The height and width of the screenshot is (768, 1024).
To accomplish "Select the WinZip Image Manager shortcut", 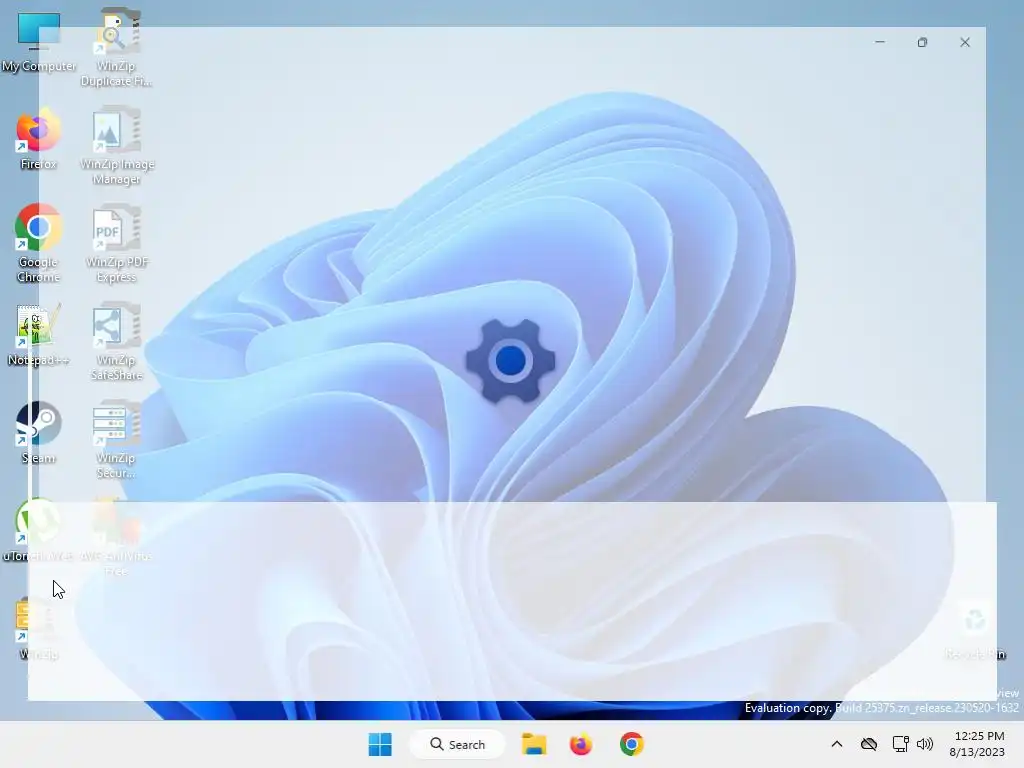I will click(x=116, y=145).
